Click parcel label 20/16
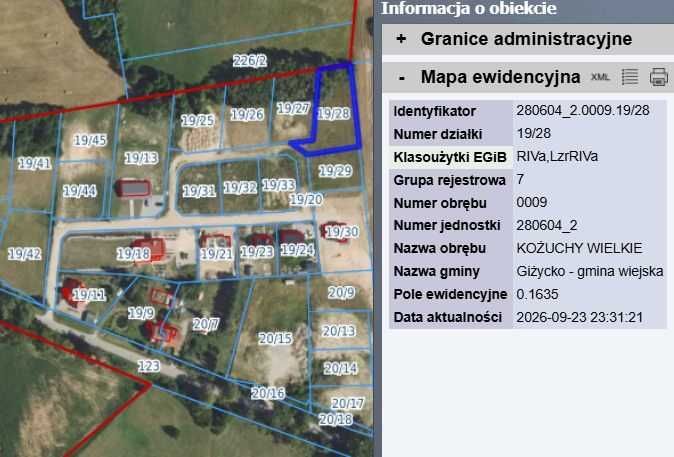Viewport: 674px width, 457px height. pyautogui.click(x=268, y=393)
